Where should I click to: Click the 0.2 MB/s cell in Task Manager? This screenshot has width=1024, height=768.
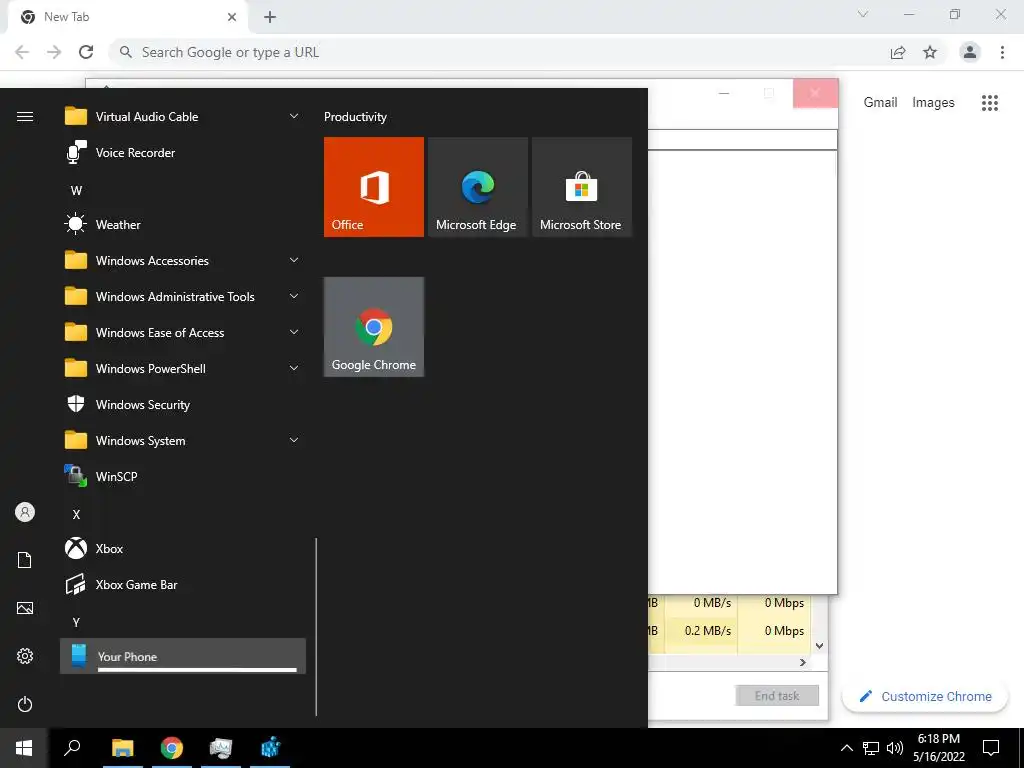(701, 631)
